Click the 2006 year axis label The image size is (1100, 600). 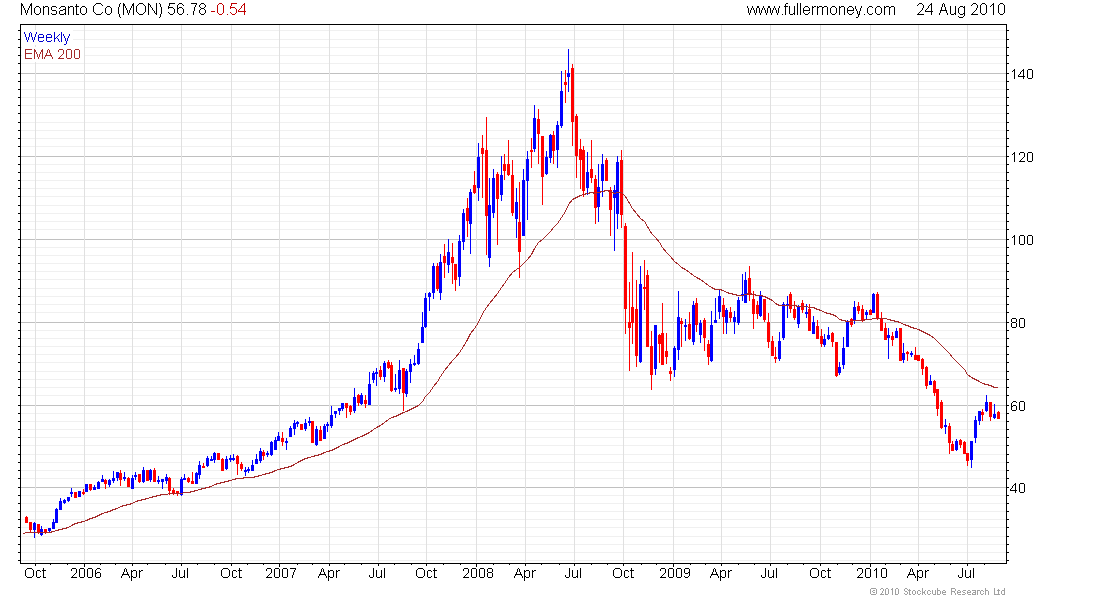[86, 573]
